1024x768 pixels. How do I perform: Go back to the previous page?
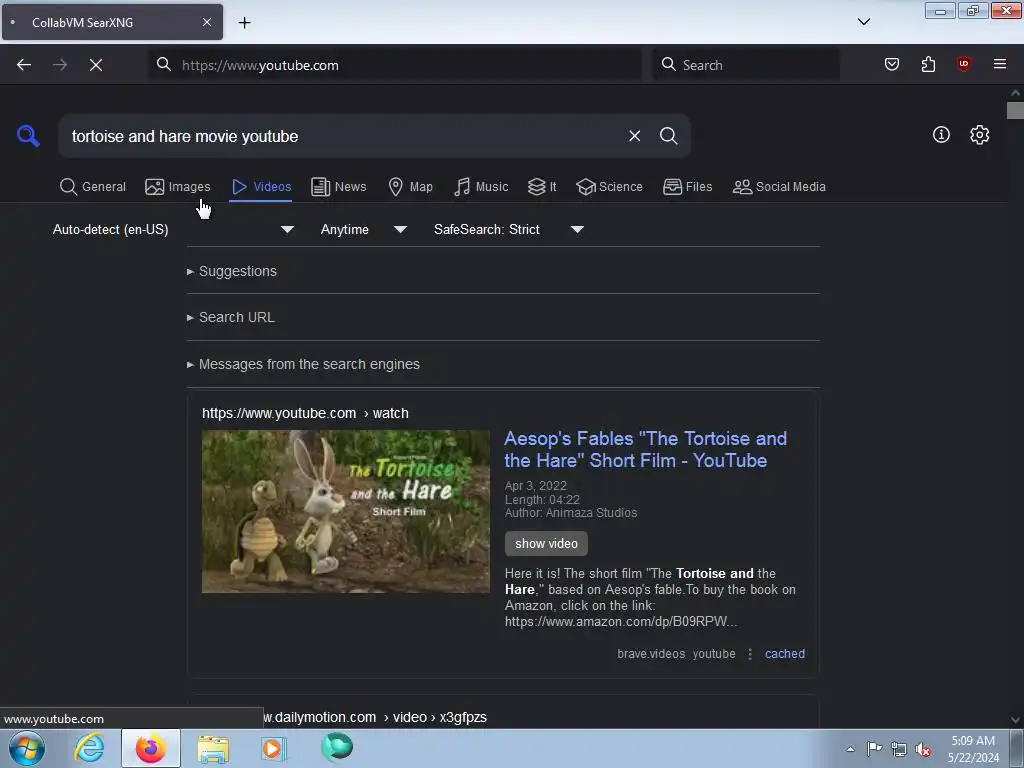pos(24,65)
